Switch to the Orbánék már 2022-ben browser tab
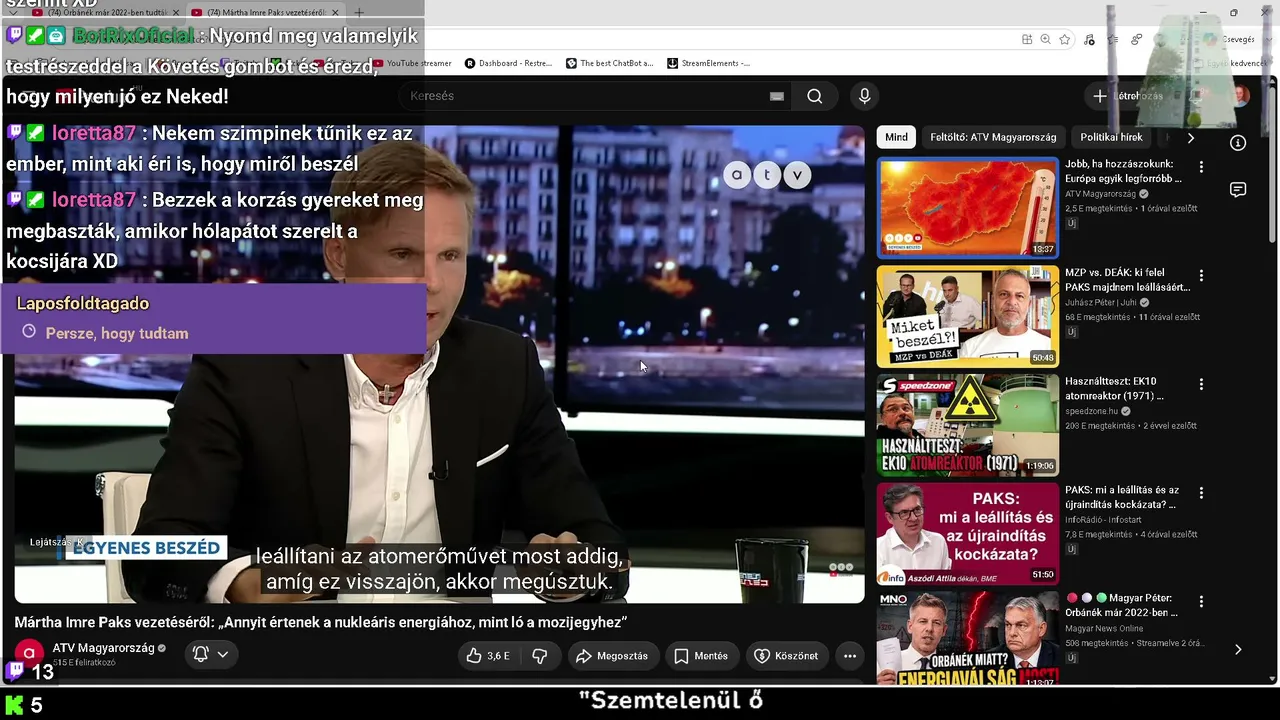Viewport: 1280px width, 720px height. coord(106,13)
